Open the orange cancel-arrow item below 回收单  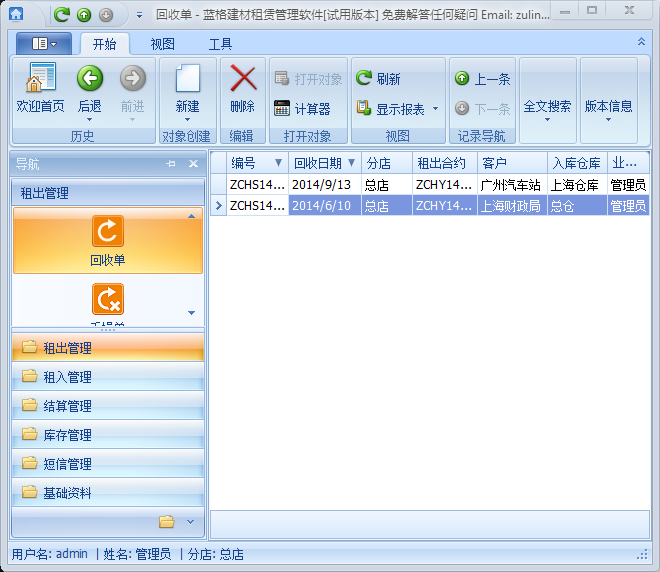coord(108,299)
